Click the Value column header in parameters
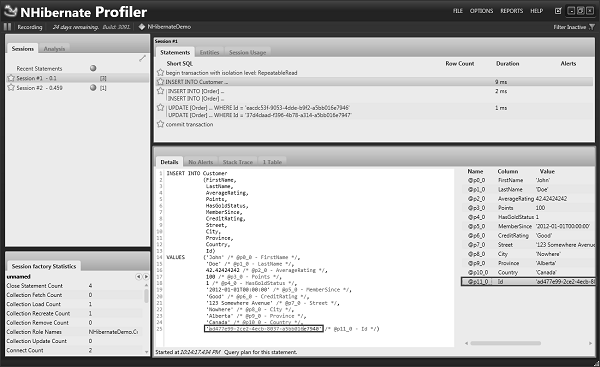The height and width of the screenshot is (367, 600). coord(547,171)
